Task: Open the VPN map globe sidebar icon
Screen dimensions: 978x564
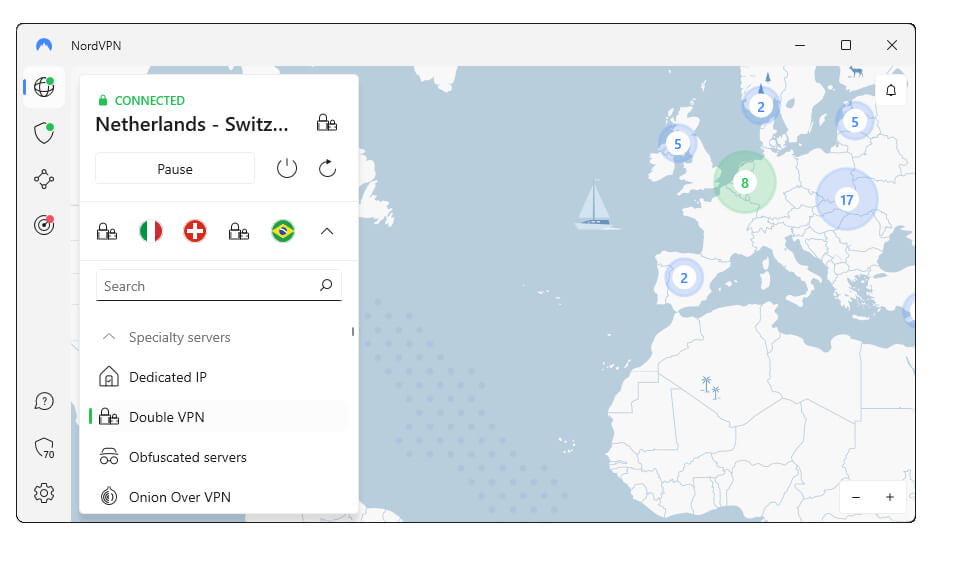Action: coord(44,87)
